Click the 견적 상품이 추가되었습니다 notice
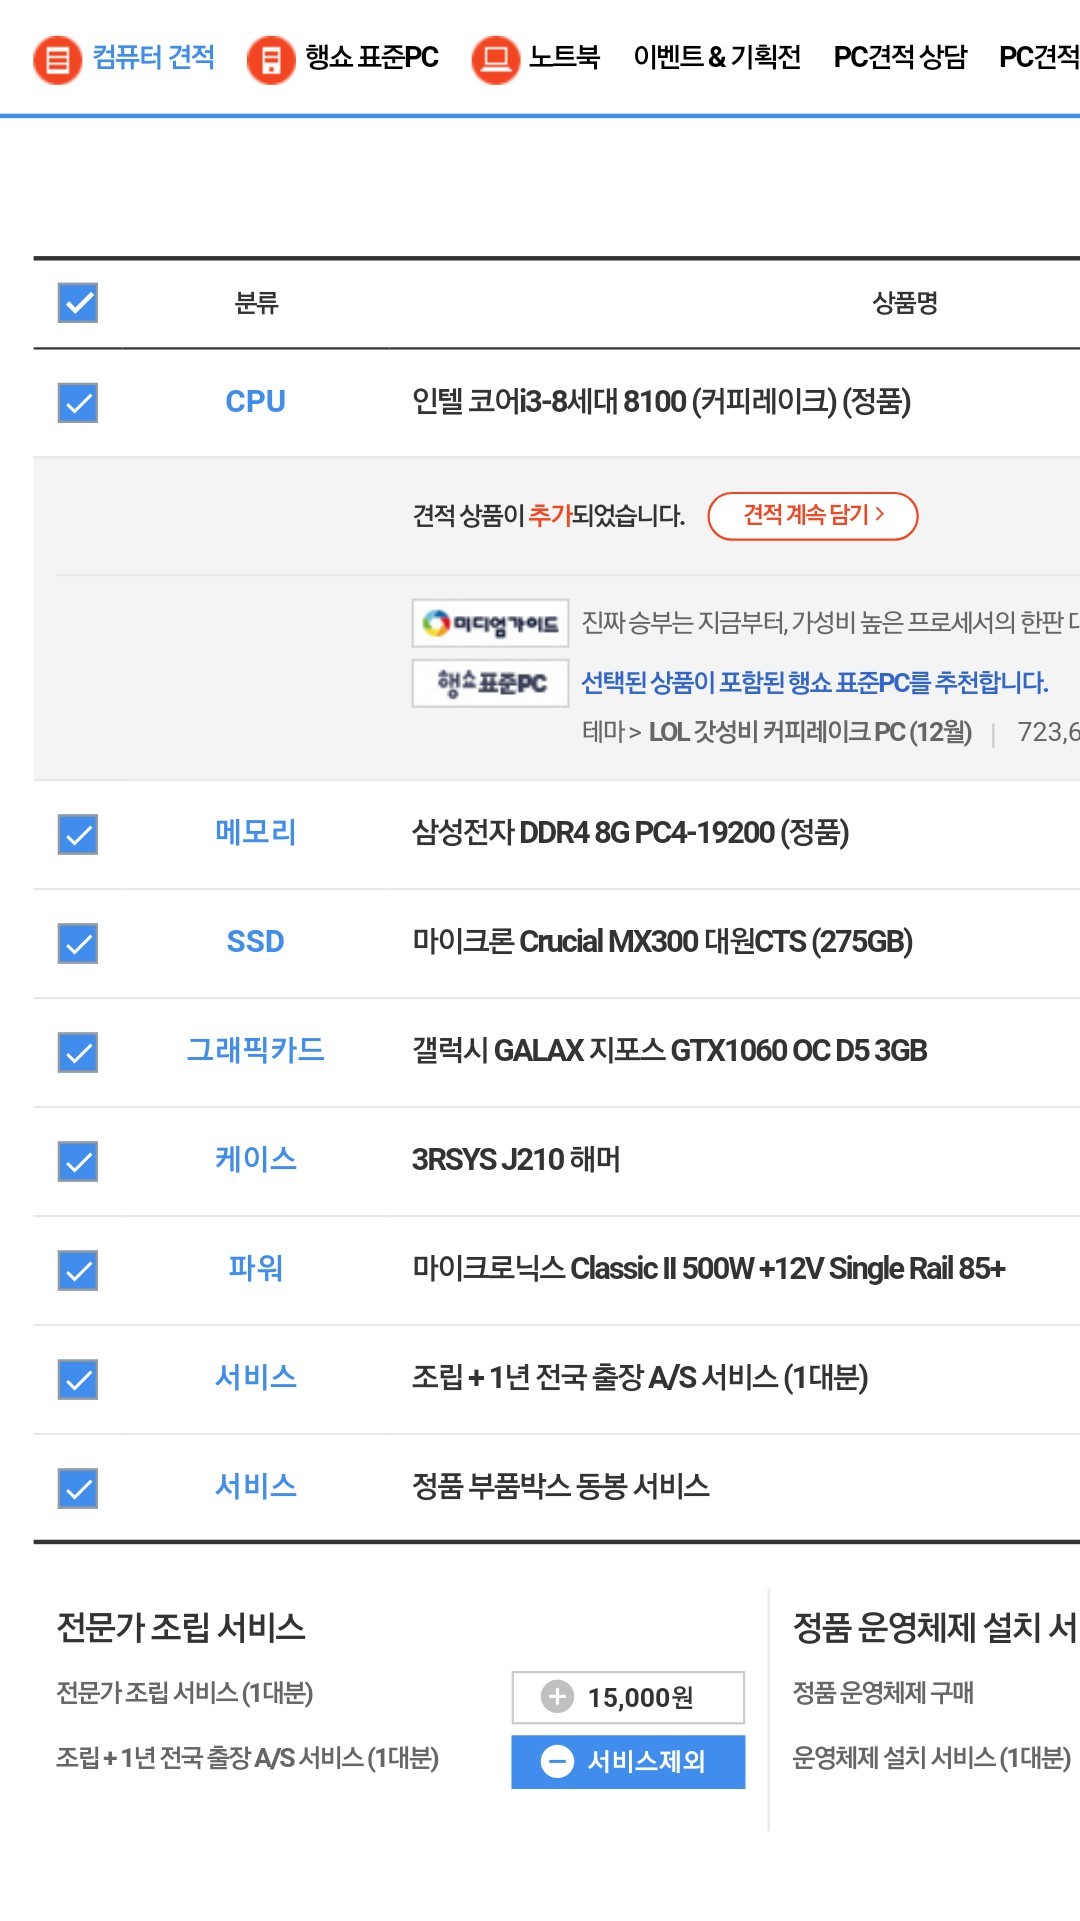1080x1921 pixels. tap(549, 516)
